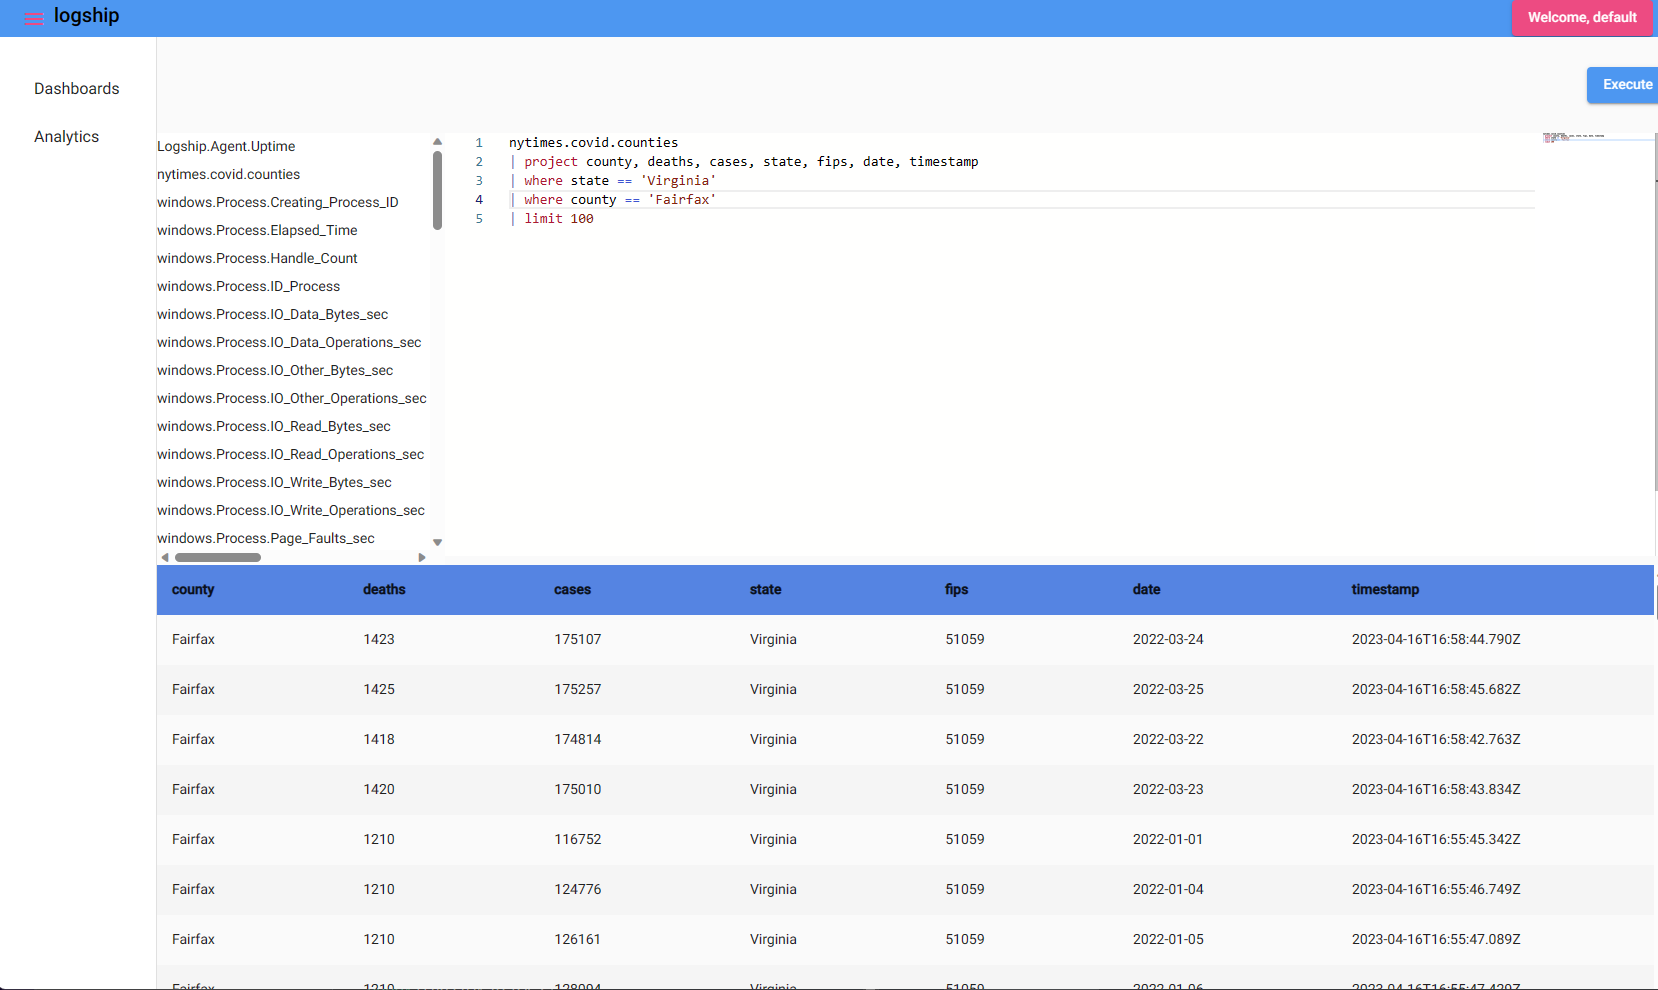Screen dimensions: 1658x990
Task: Click left arrow of horizontal scrollbar
Action: click(x=165, y=558)
